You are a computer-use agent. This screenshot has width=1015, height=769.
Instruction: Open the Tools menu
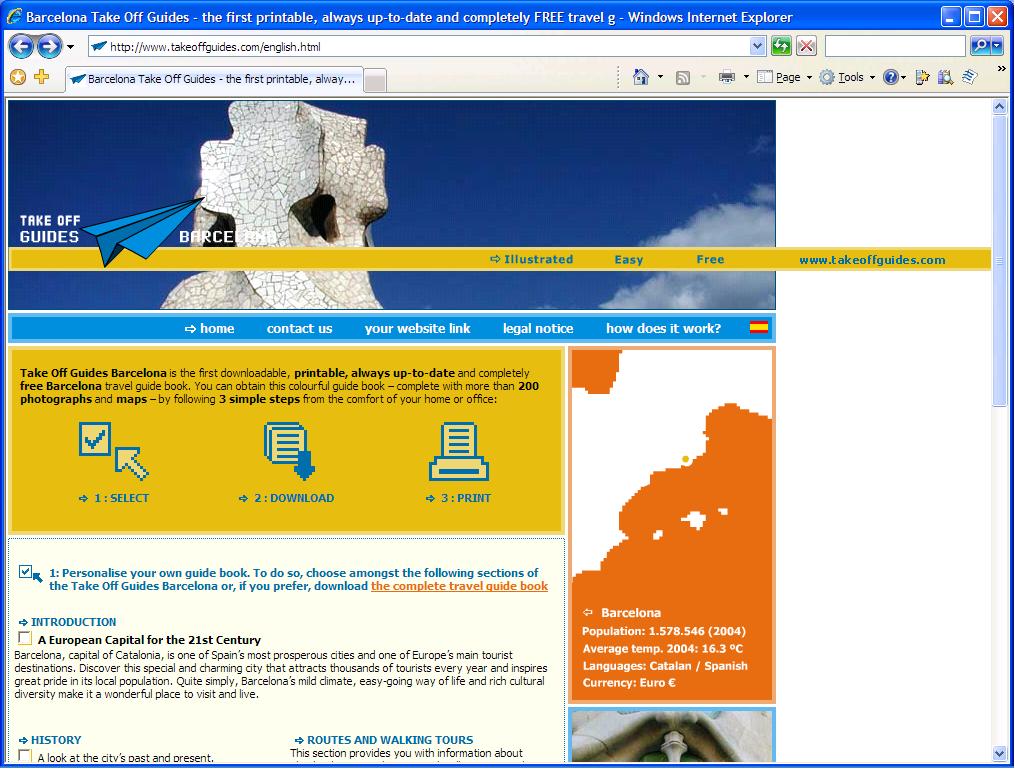847,78
